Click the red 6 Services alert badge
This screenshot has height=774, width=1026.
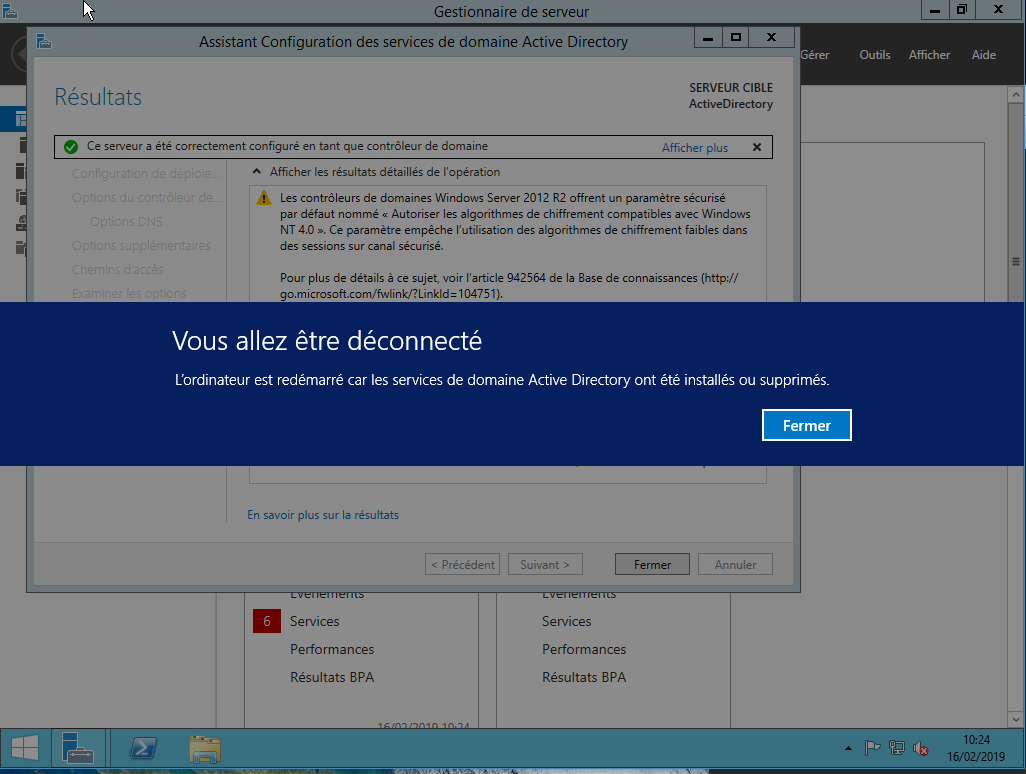[267, 621]
